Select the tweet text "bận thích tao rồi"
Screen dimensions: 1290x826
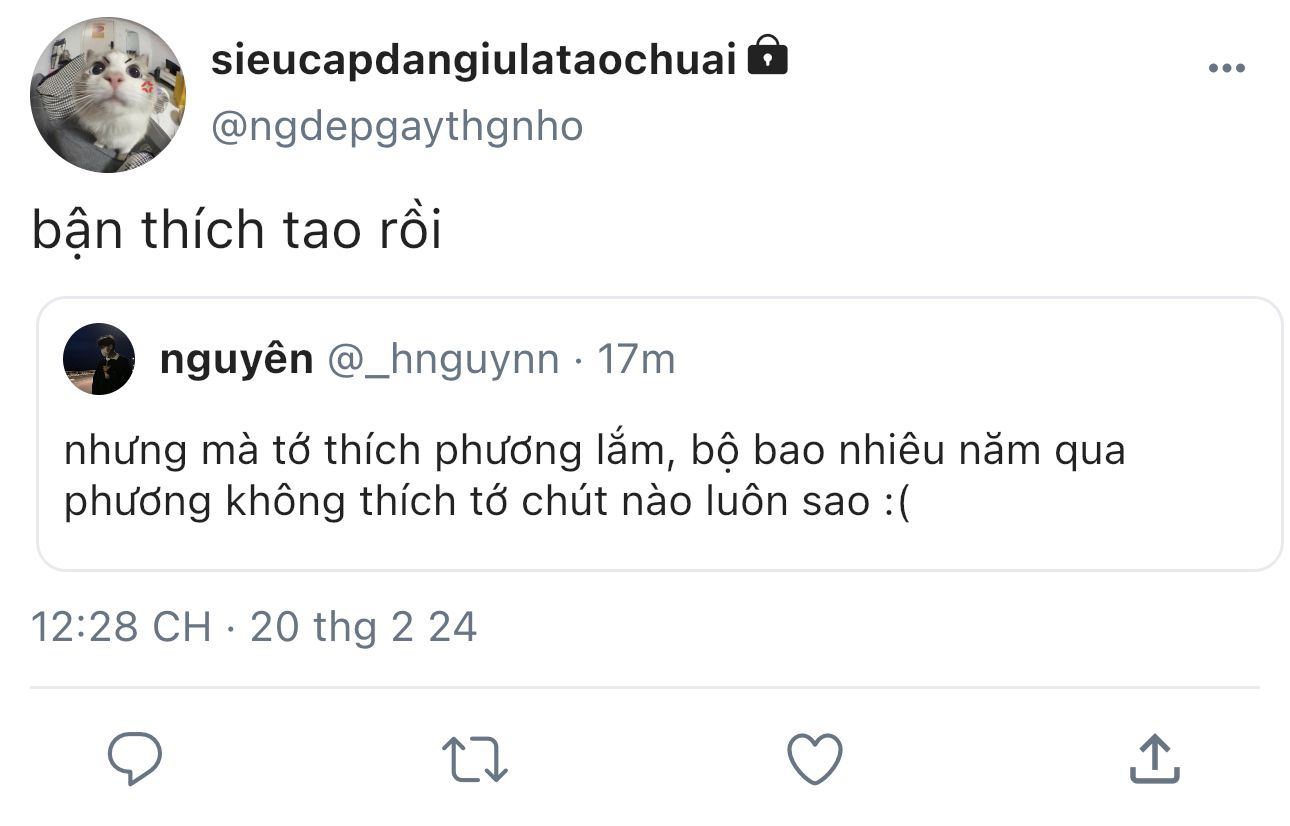237,231
